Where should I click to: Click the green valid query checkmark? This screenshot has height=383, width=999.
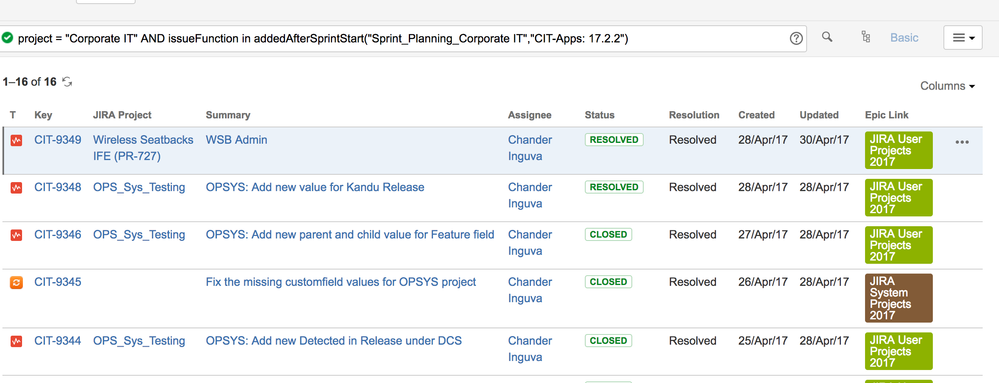[7, 38]
